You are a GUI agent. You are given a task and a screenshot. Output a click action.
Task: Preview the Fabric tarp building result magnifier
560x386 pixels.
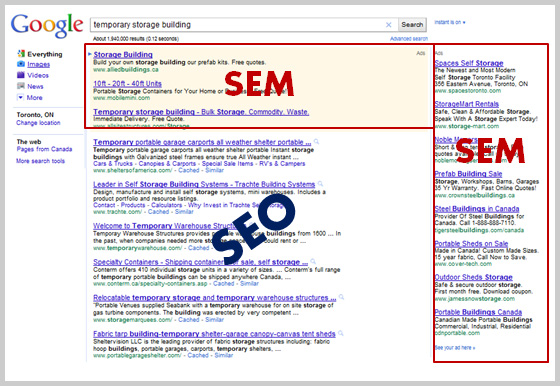[x=341, y=334]
